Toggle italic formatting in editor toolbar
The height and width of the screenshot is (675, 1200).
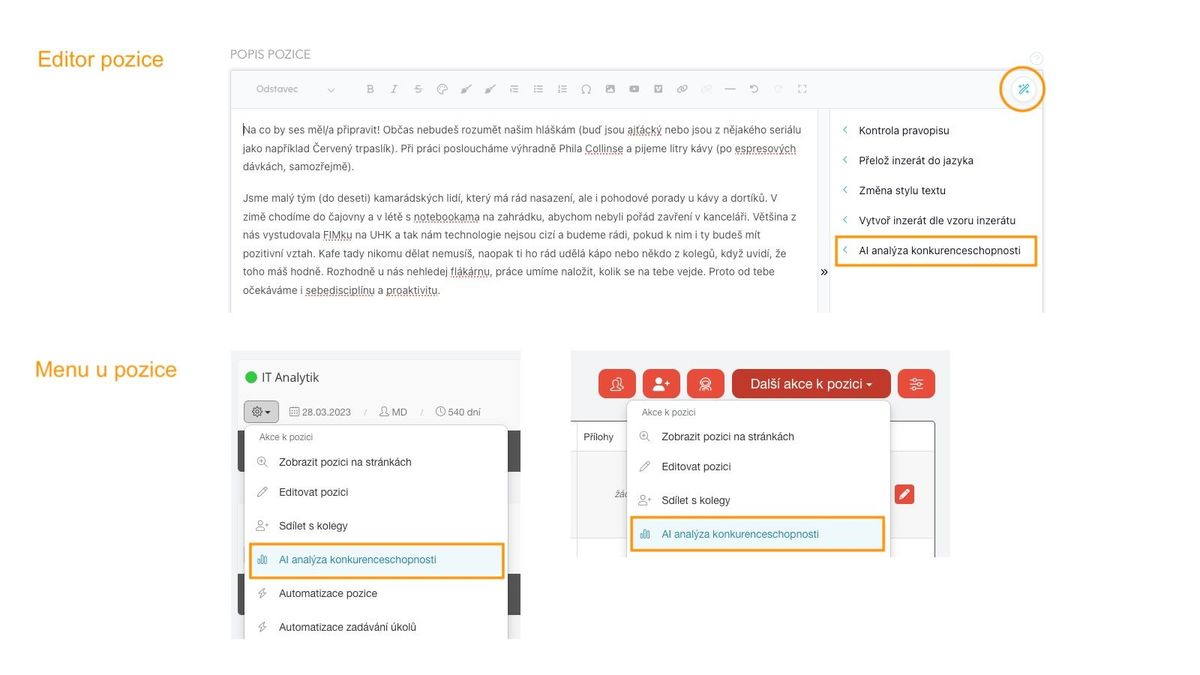point(394,89)
